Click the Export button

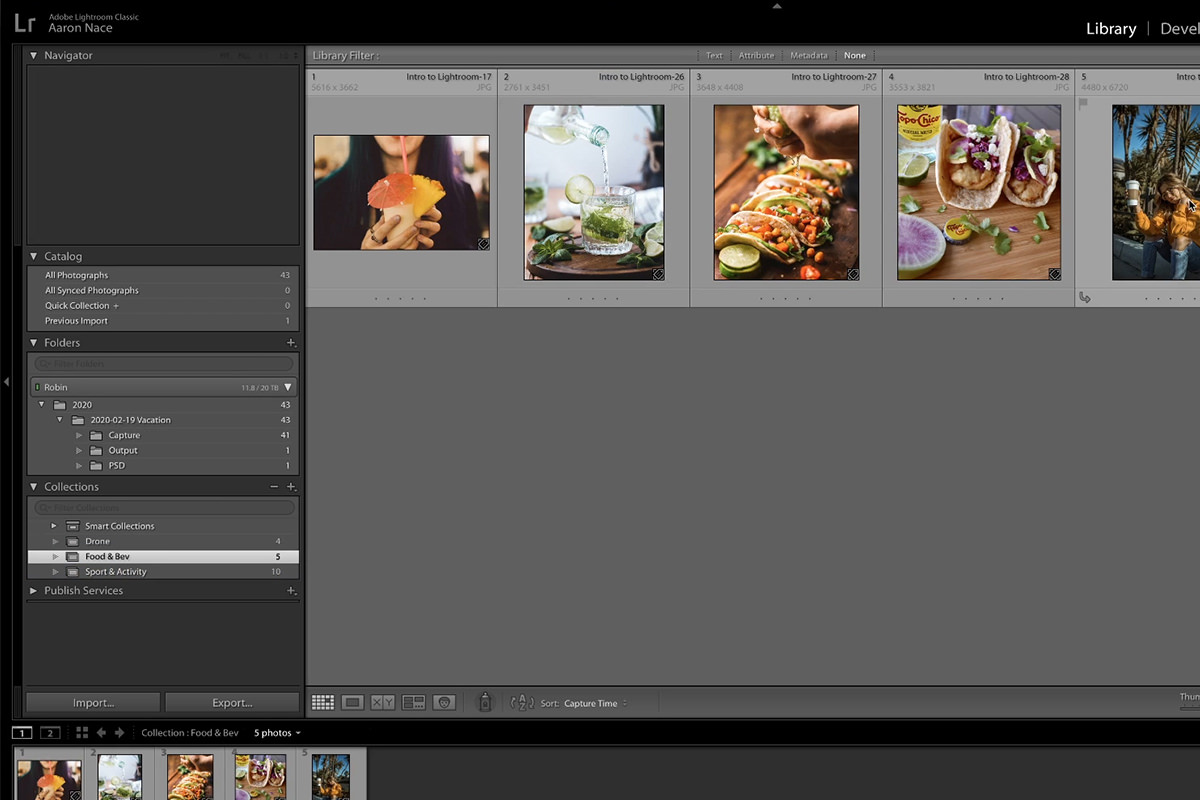coord(232,702)
